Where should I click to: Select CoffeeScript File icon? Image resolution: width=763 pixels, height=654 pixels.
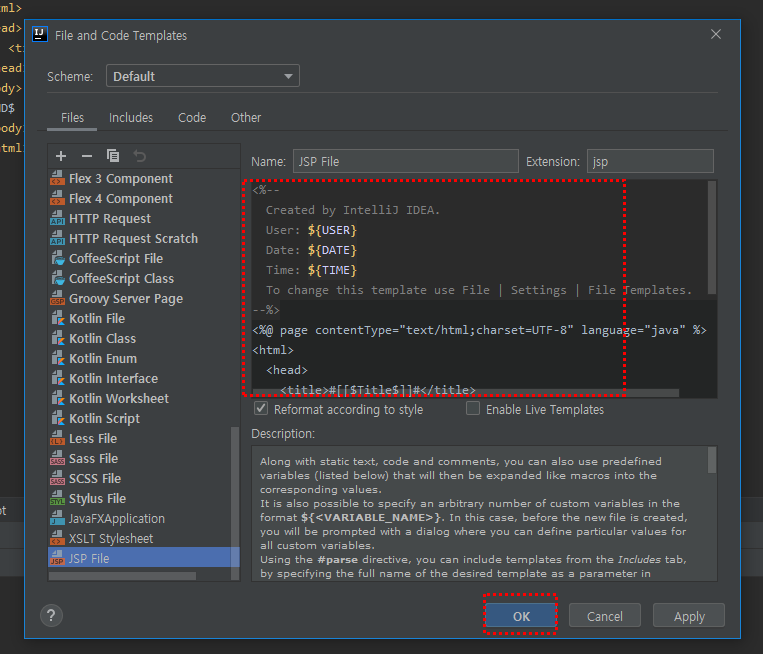click(x=57, y=258)
